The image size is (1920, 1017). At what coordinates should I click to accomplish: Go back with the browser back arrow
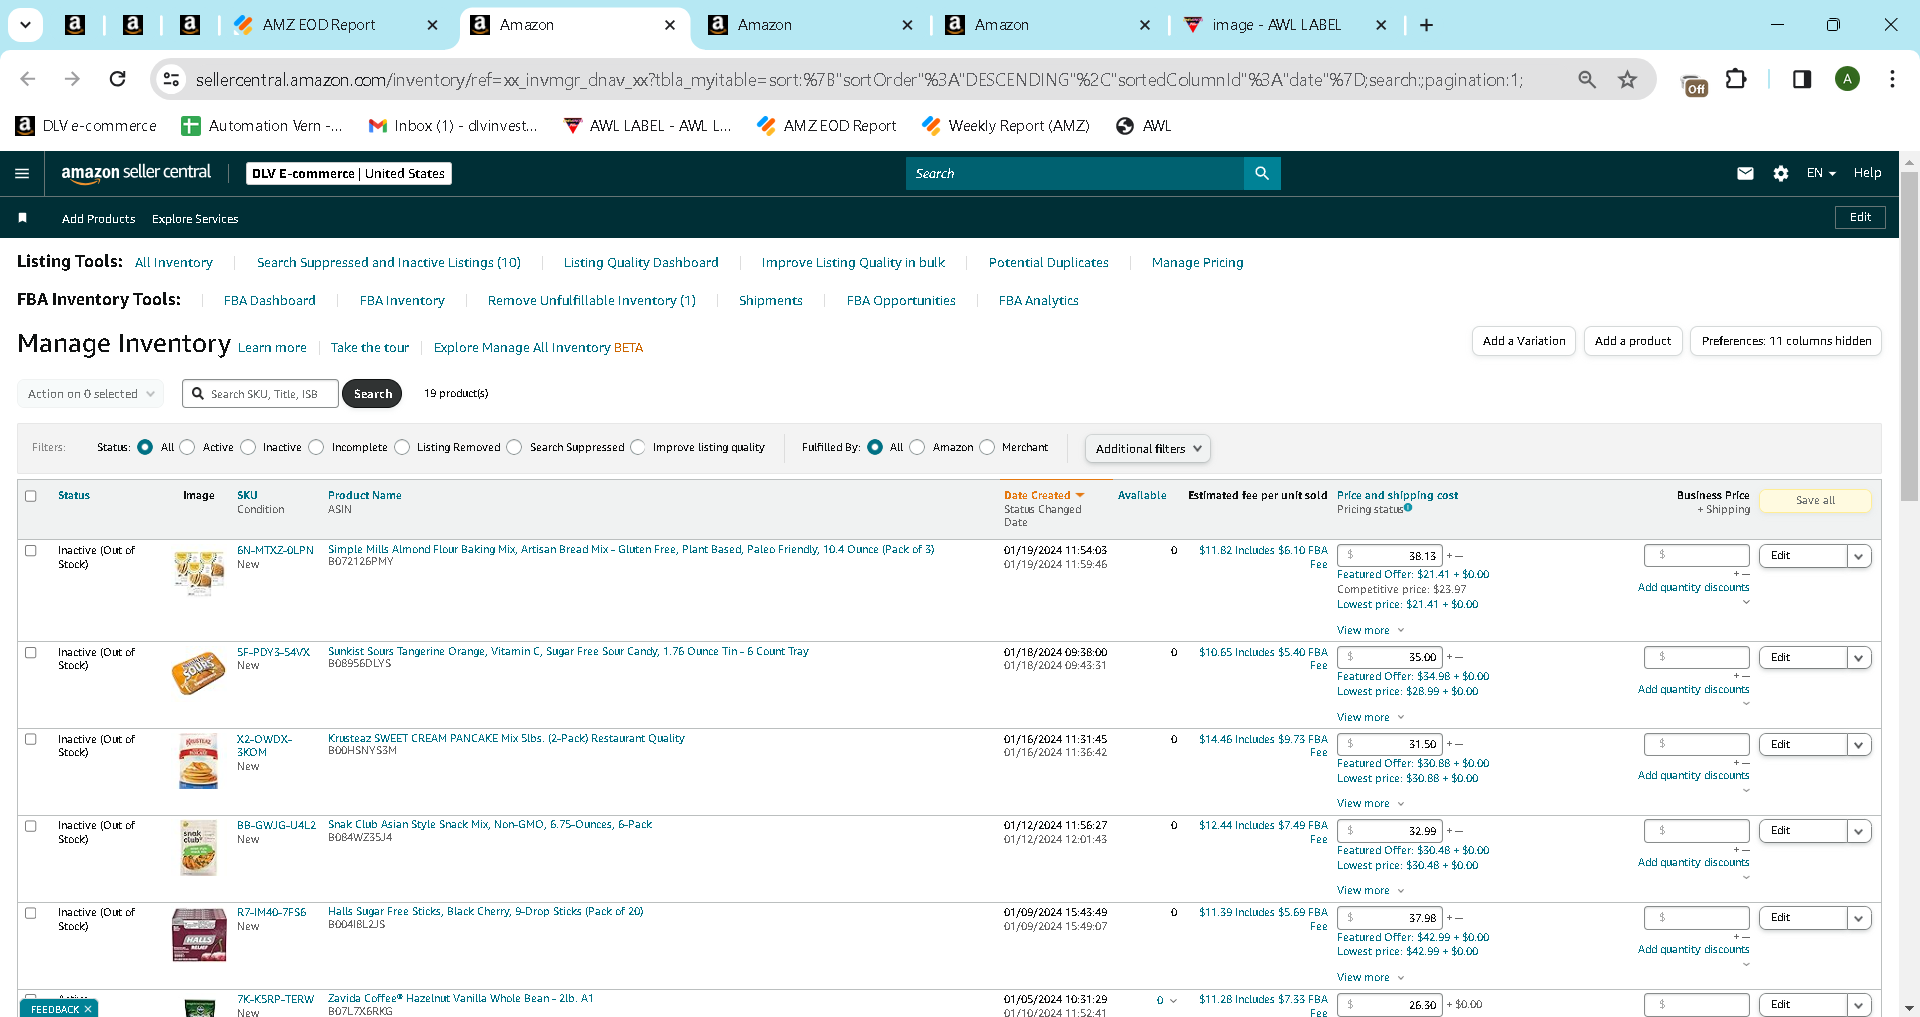click(x=28, y=79)
